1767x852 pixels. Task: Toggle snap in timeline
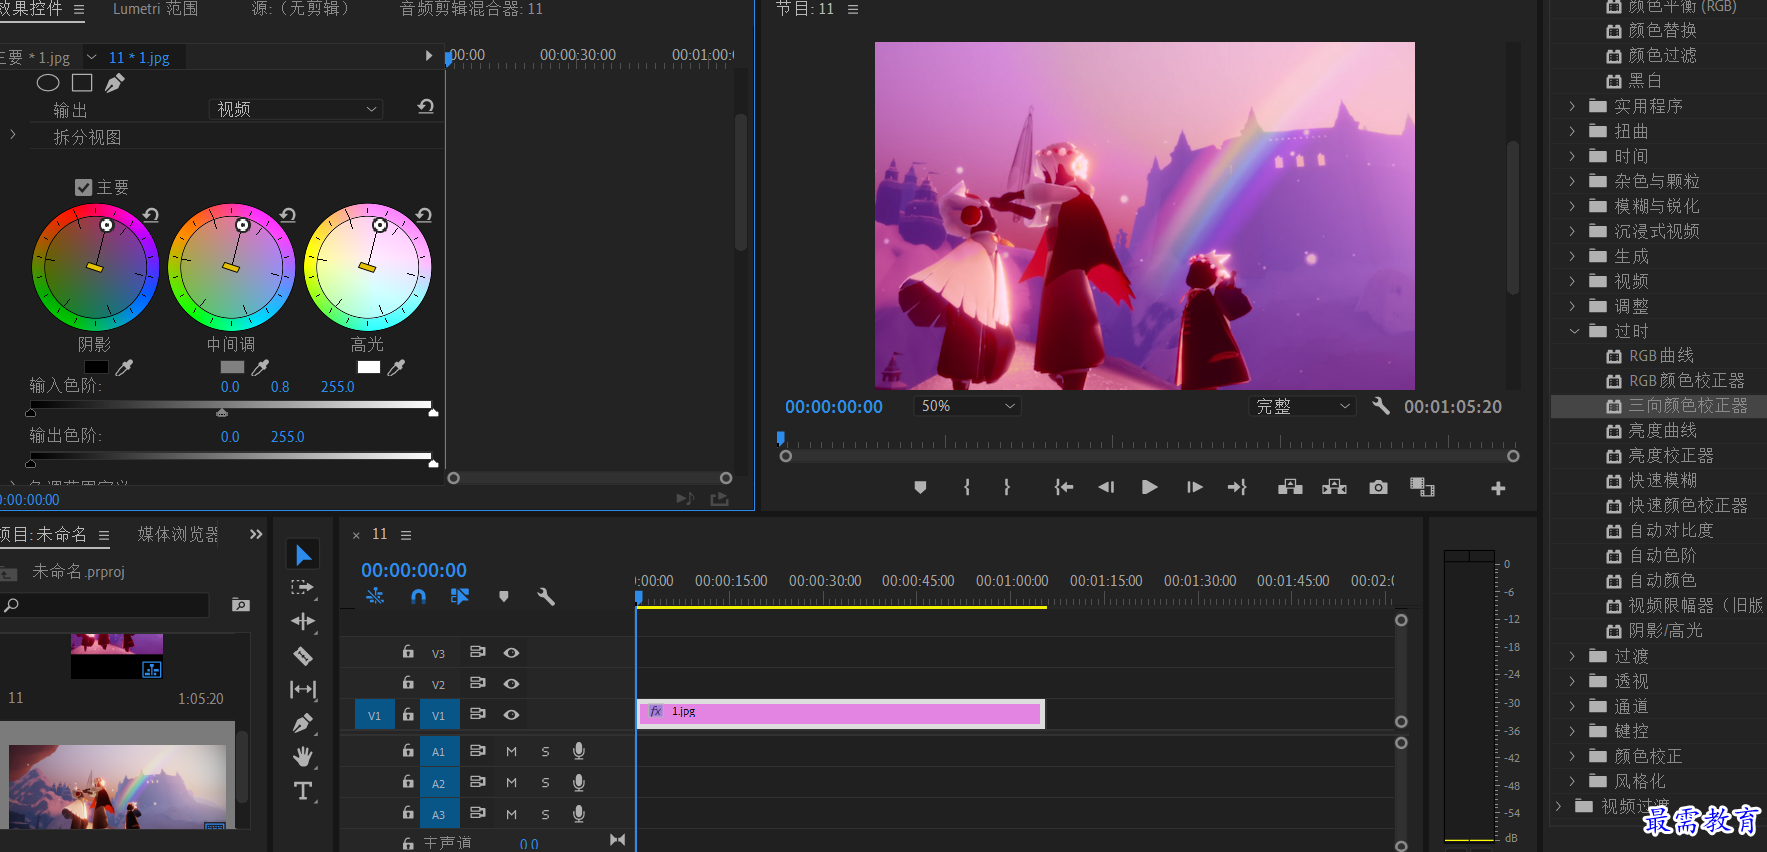[418, 597]
